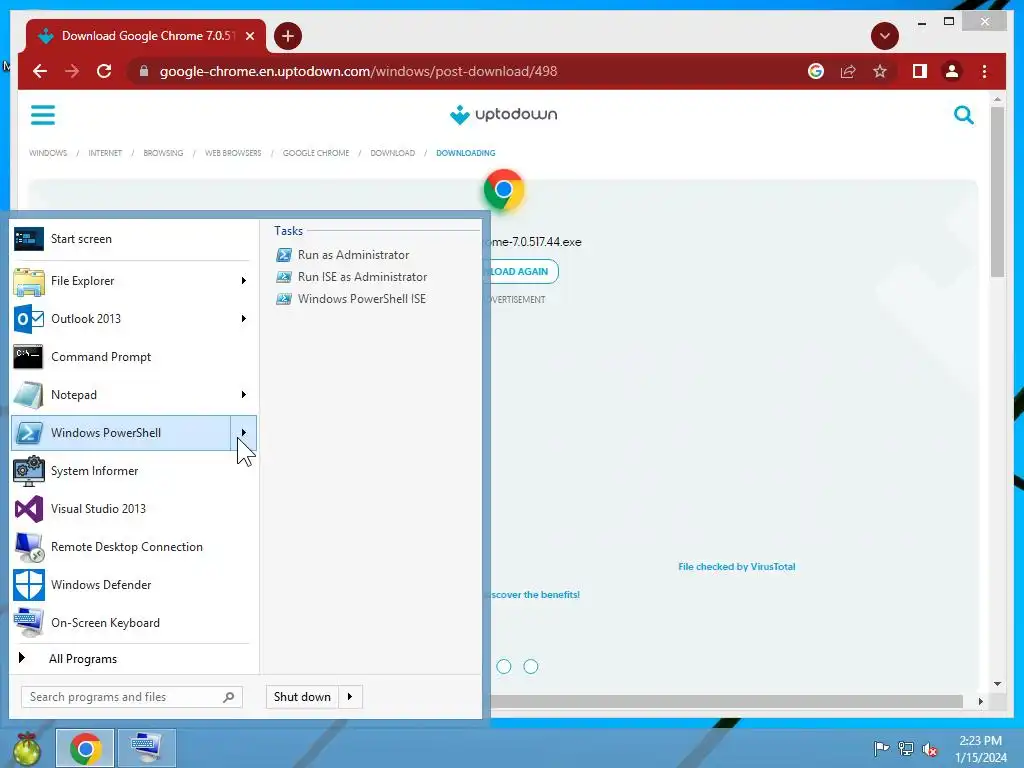Go forward in Chrome
Image resolution: width=1024 pixels, height=768 pixels.
click(x=72, y=71)
